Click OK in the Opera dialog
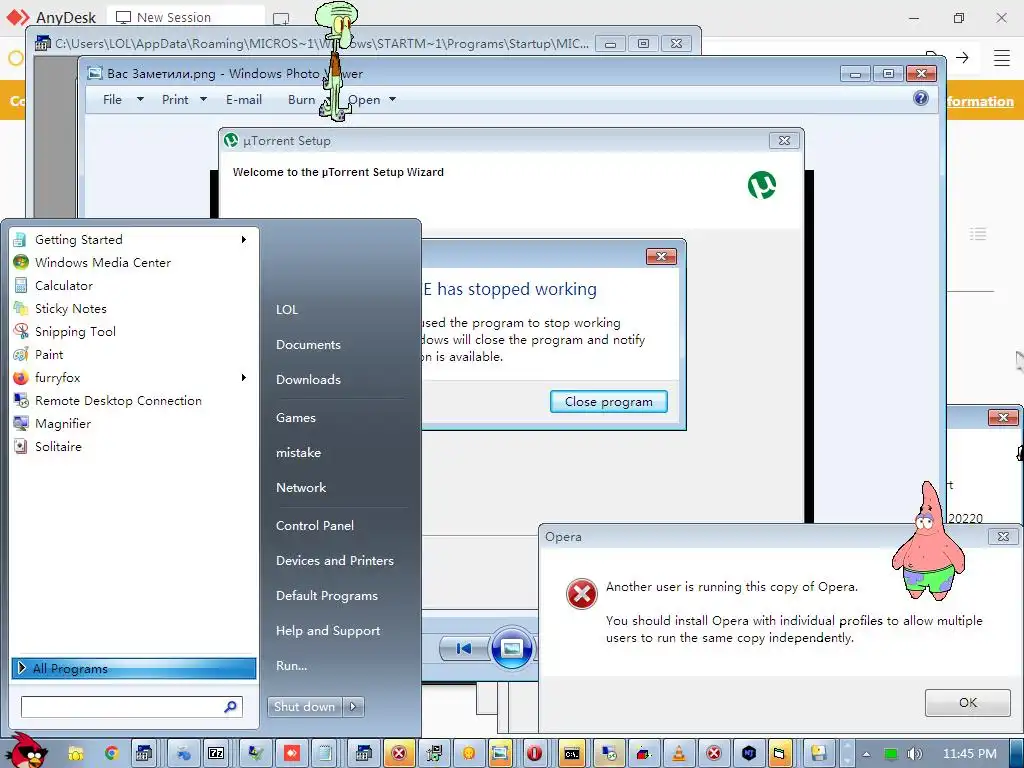Screen dimensions: 1024x768 (968, 703)
